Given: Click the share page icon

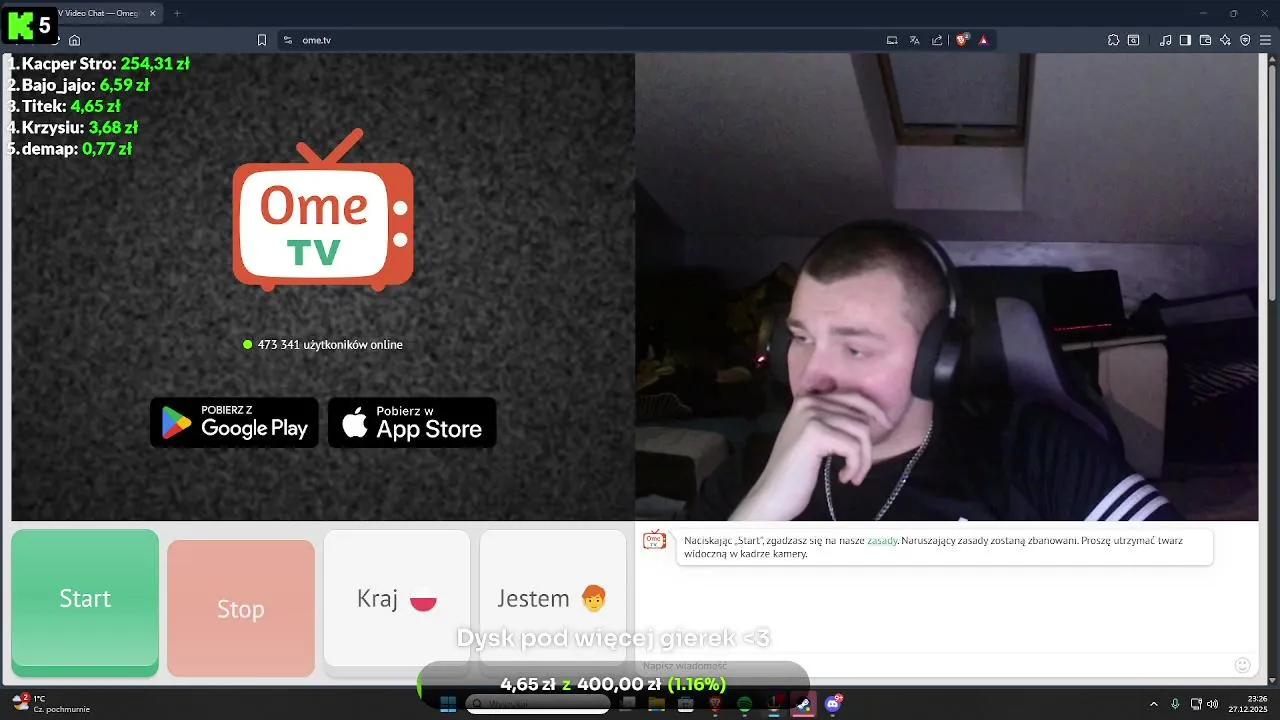Looking at the screenshot, I should (937, 40).
